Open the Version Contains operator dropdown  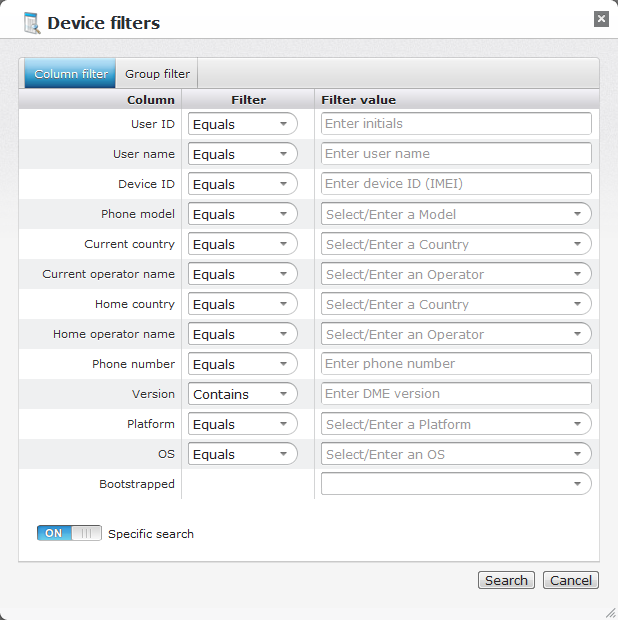pyautogui.click(x=243, y=394)
